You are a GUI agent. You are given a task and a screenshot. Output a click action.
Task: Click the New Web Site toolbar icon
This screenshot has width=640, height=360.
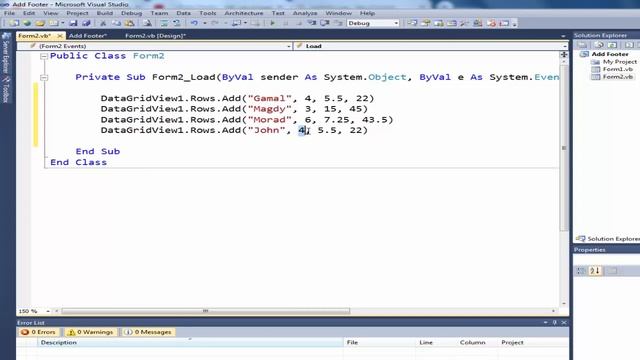(27, 23)
